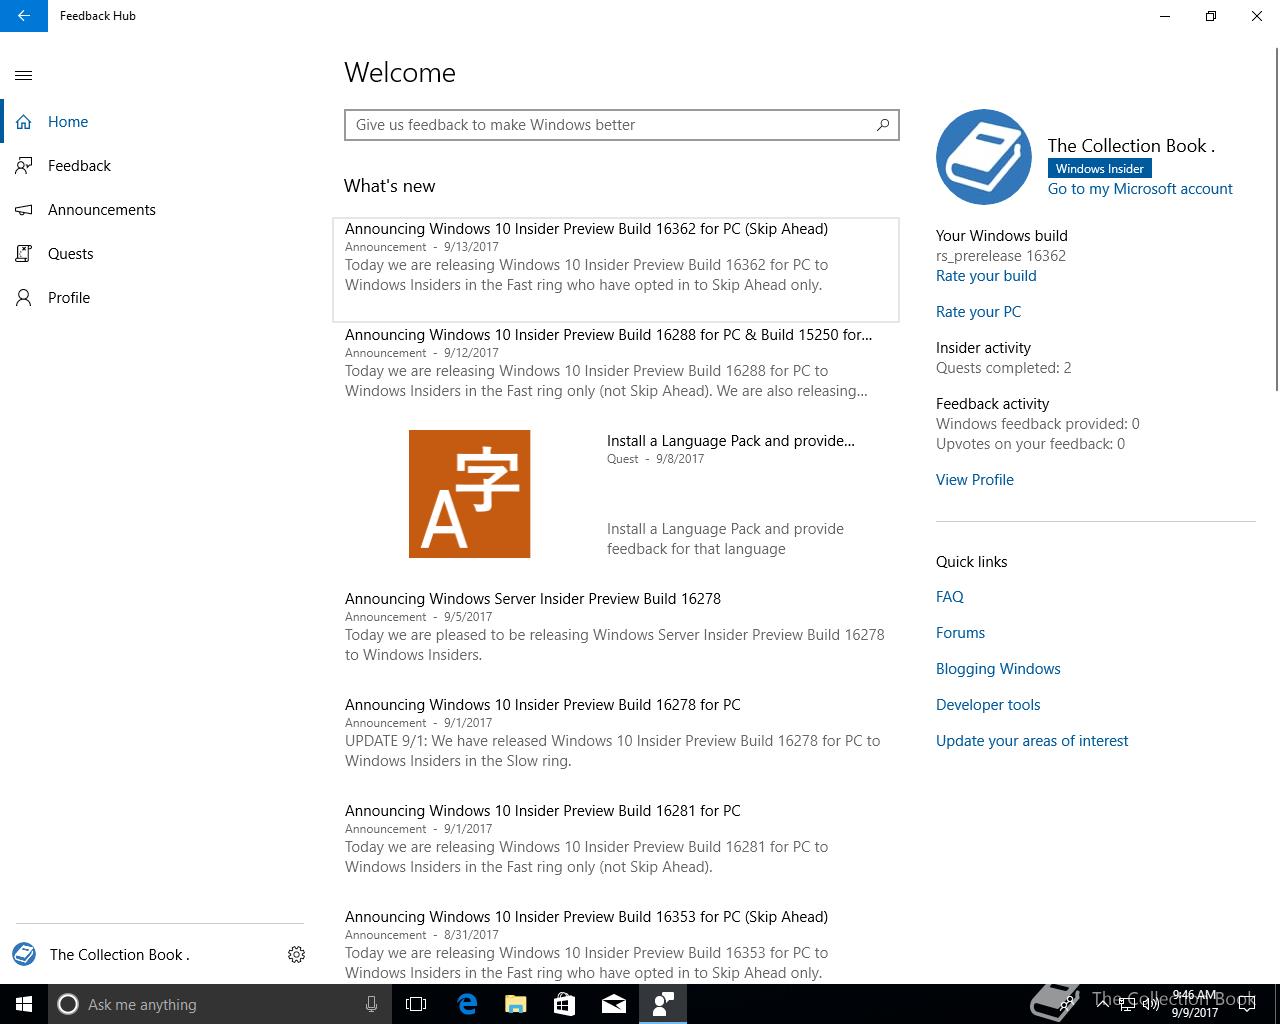
Task: Click the taskbar clock showing 9:46 AM
Action: tap(1195, 1004)
